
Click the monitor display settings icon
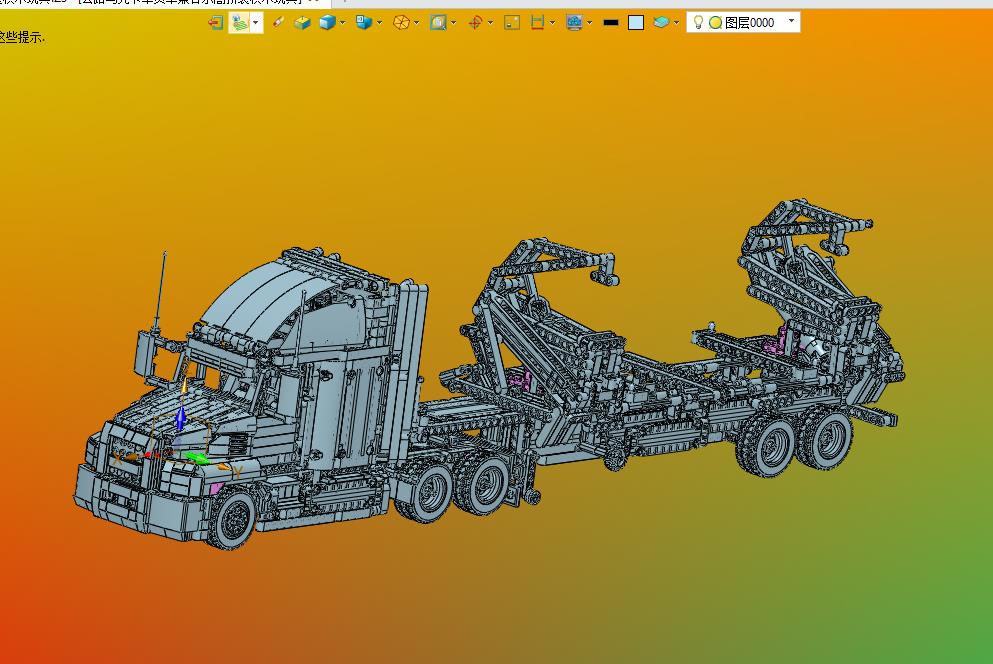pos(574,23)
